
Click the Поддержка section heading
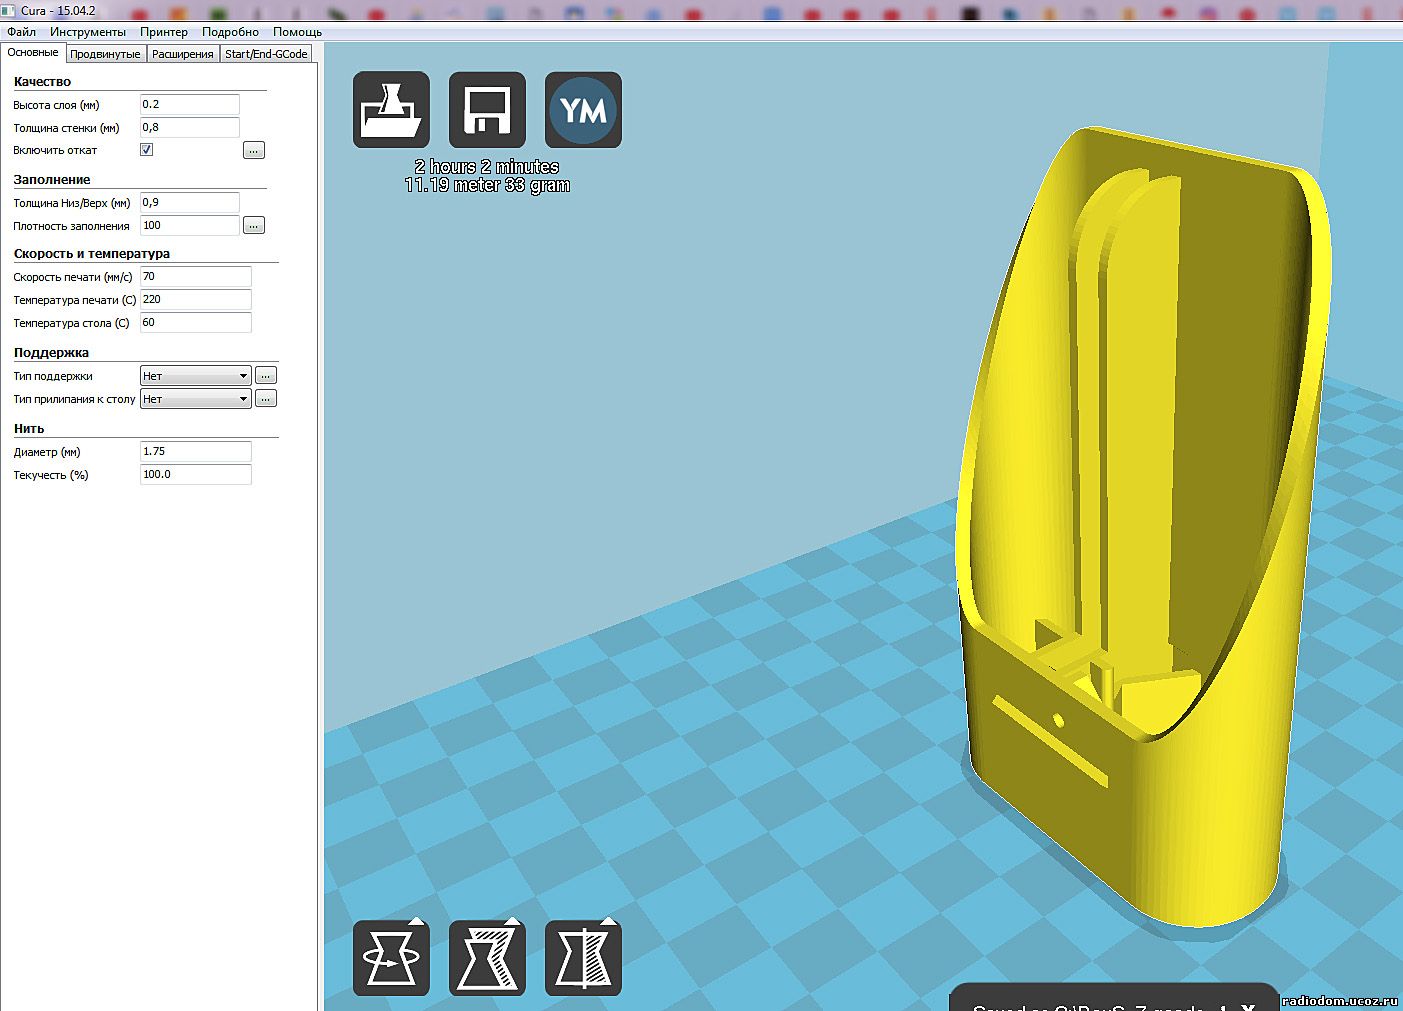pos(51,352)
